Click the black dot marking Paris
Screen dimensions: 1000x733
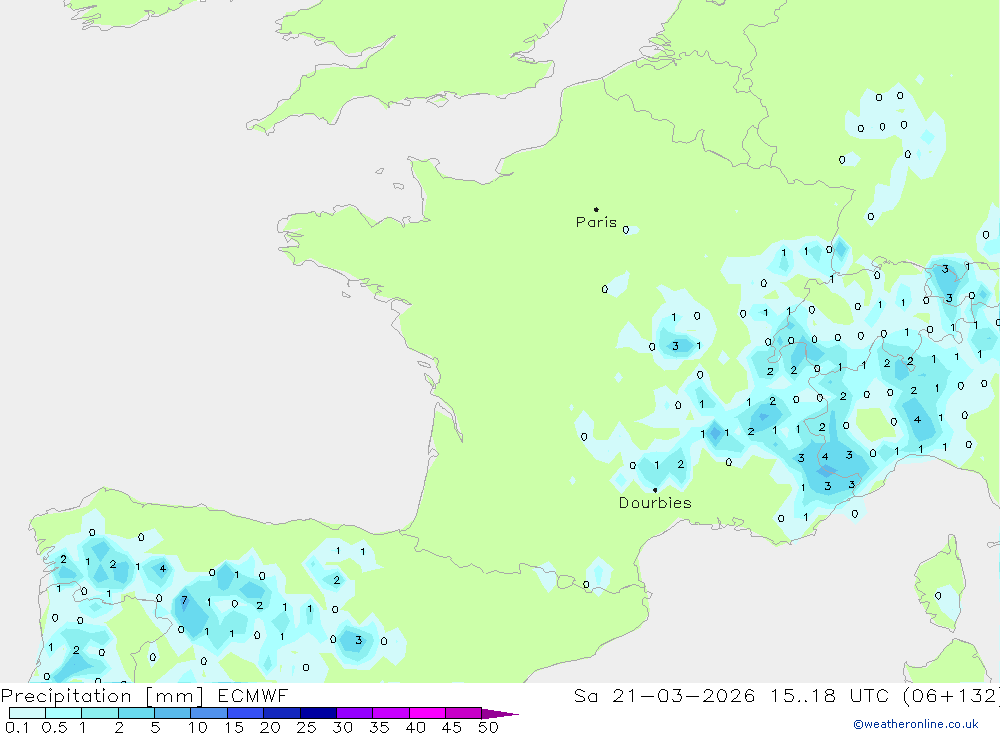[596, 209]
